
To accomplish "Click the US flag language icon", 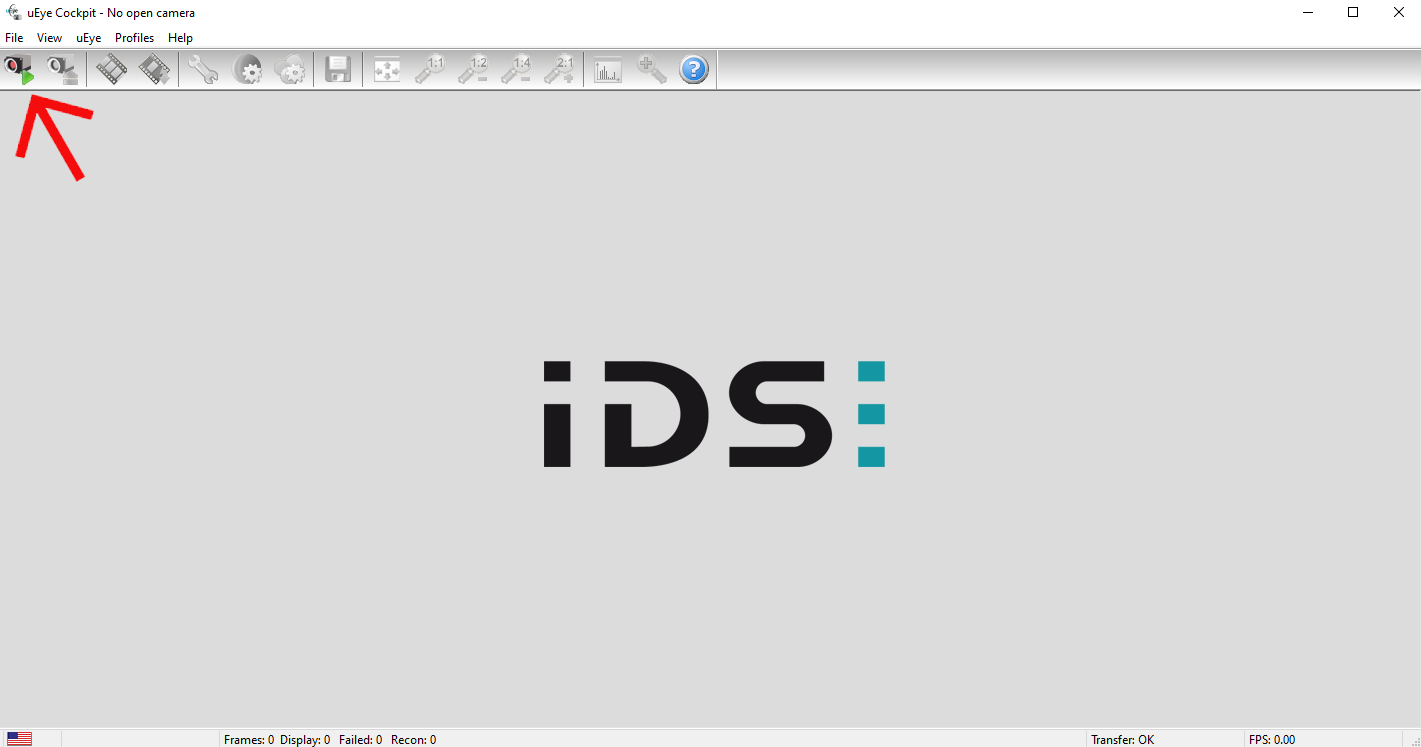I will (x=19, y=739).
